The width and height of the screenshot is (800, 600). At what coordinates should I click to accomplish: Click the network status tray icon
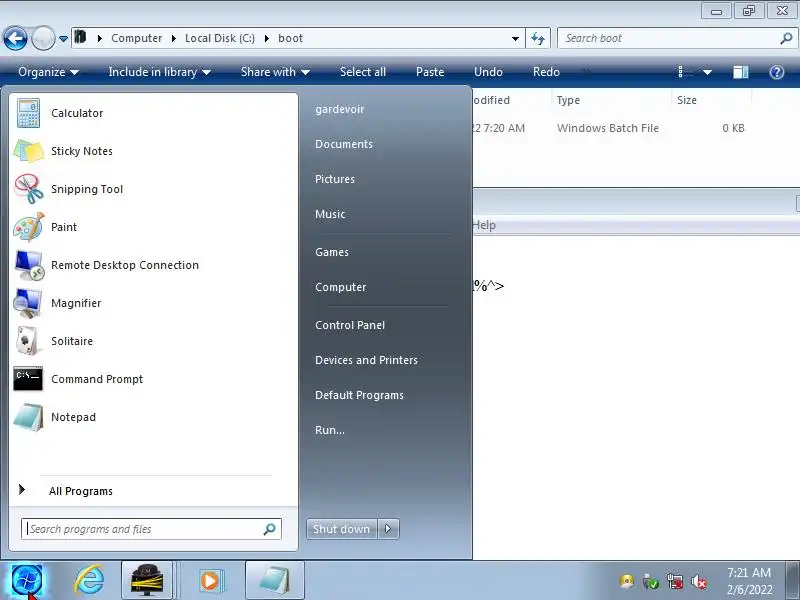(674, 582)
